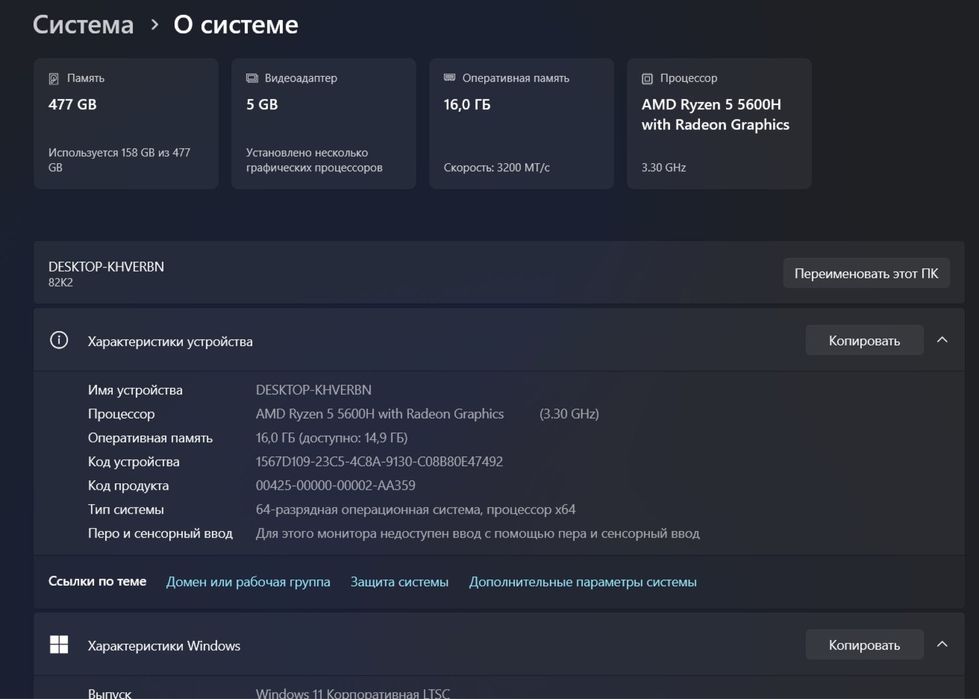Click Установлено несколько графических процессоров text
The height and width of the screenshot is (699, 979).
[x=314, y=160]
